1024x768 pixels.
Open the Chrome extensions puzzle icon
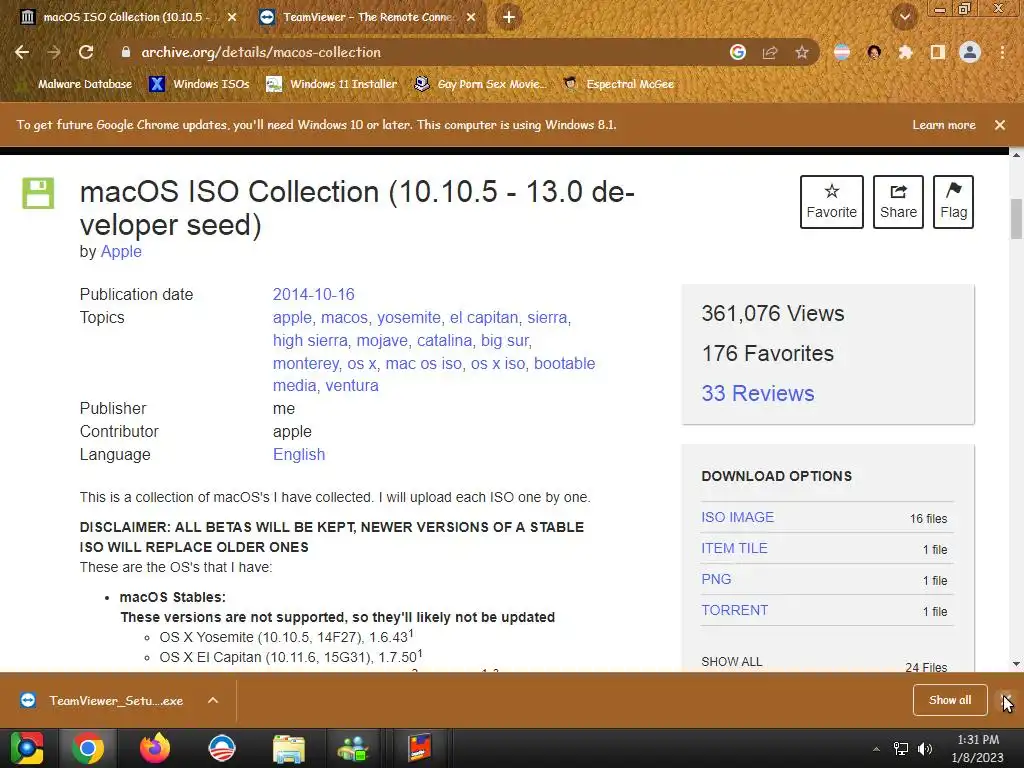point(905,52)
